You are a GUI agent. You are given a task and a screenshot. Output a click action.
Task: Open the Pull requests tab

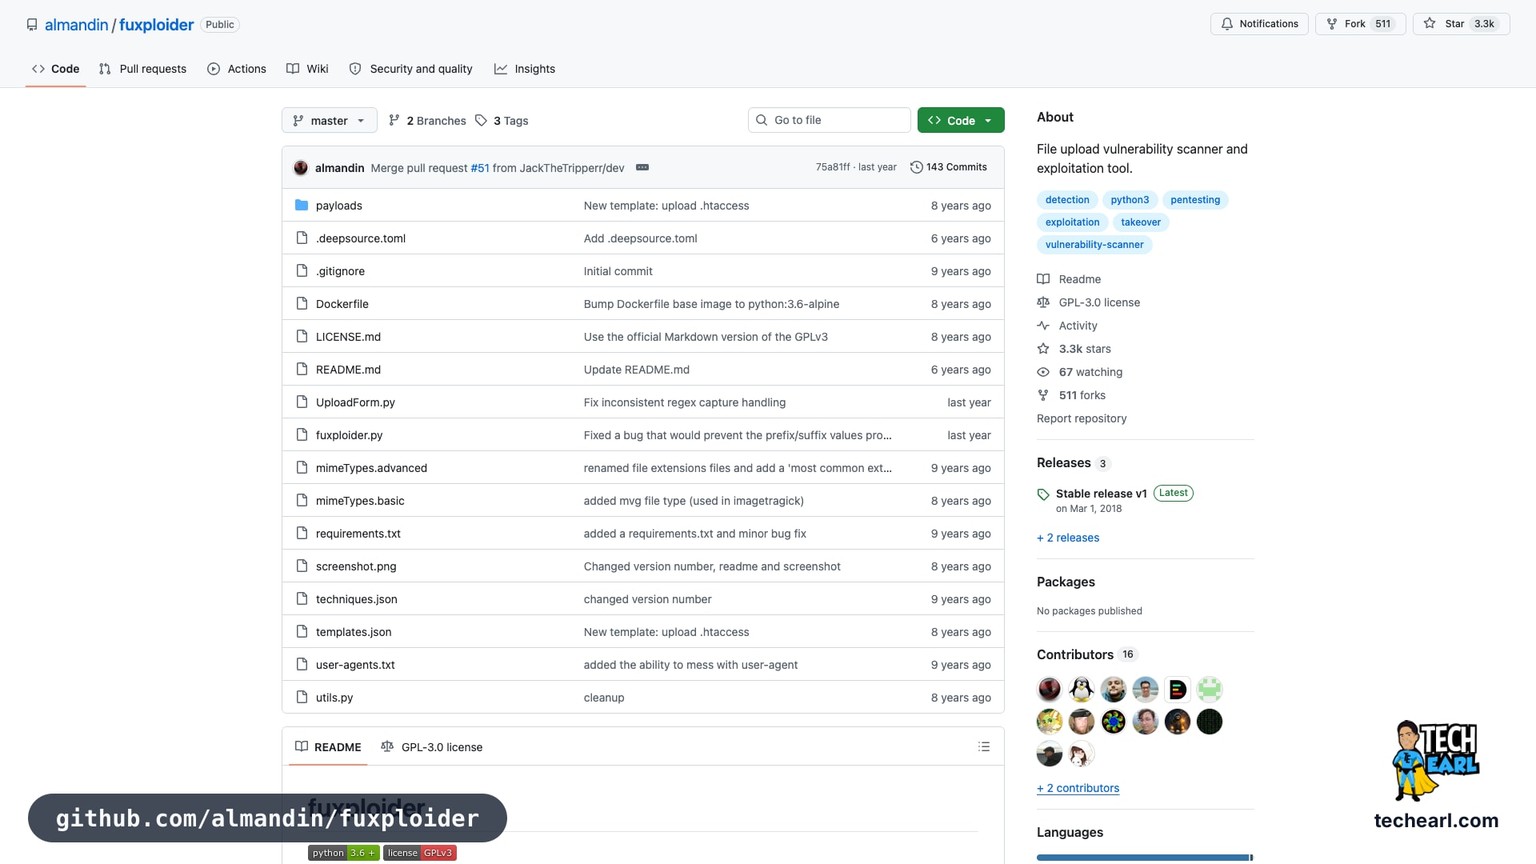tap(142, 69)
